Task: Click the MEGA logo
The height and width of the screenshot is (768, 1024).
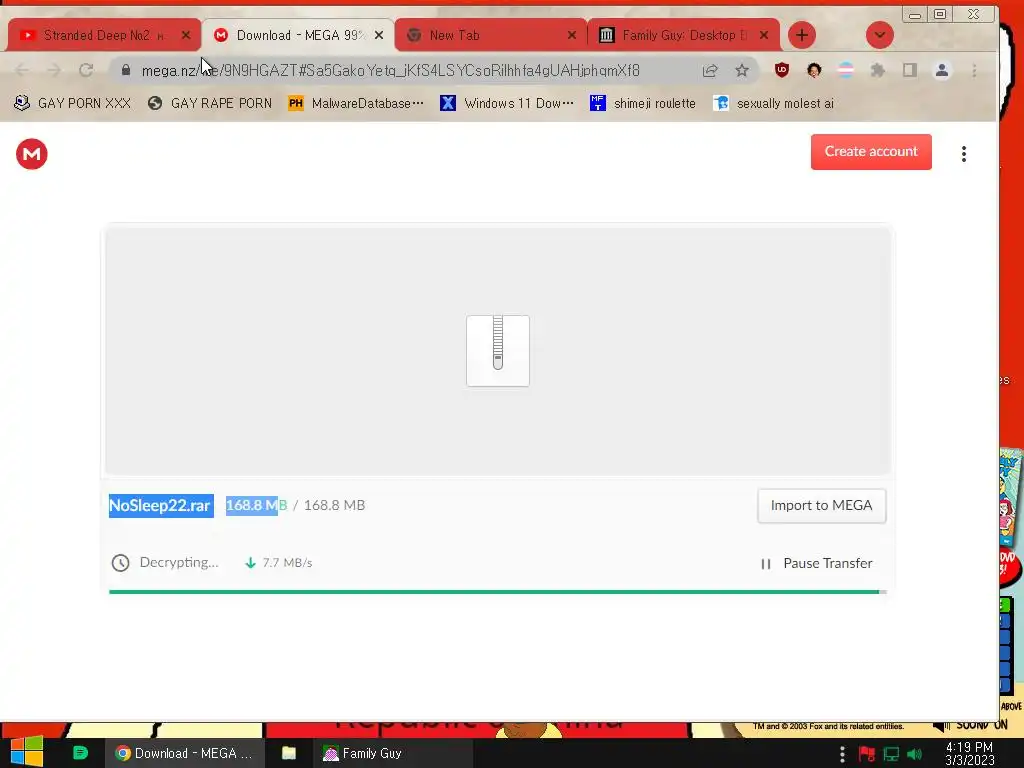Action: (31, 154)
